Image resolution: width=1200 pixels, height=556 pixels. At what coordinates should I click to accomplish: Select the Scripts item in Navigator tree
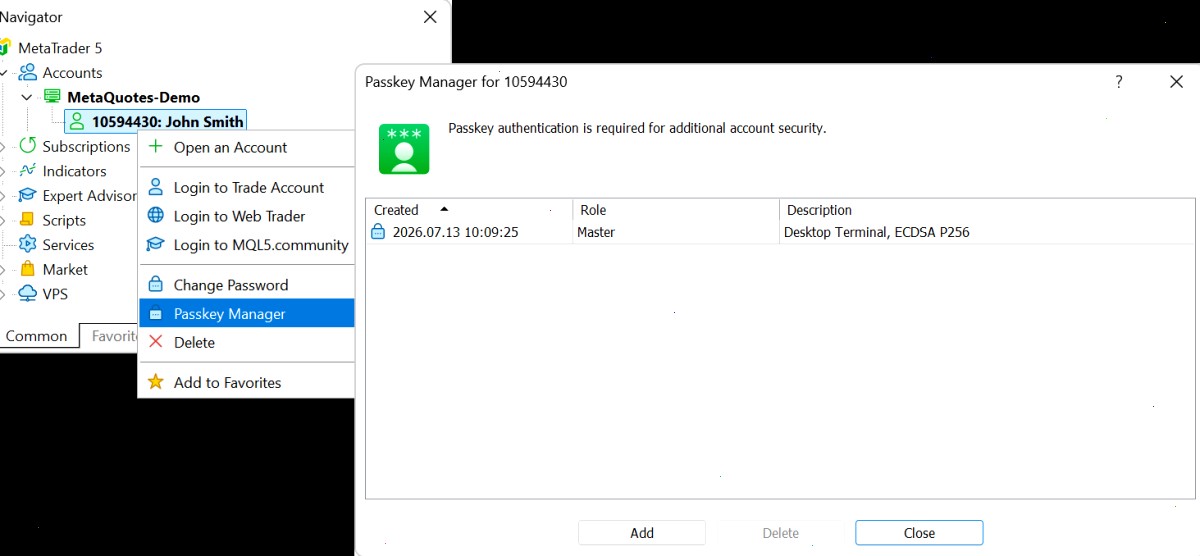click(64, 220)
